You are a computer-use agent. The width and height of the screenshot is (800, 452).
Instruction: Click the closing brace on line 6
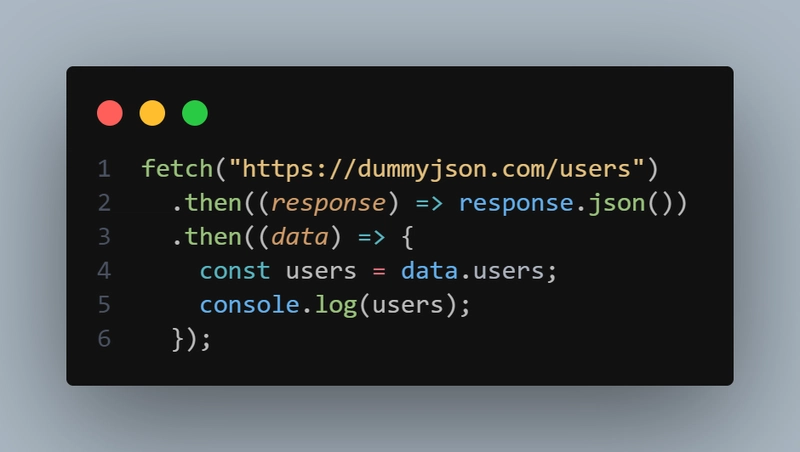(x=177, y=339)
